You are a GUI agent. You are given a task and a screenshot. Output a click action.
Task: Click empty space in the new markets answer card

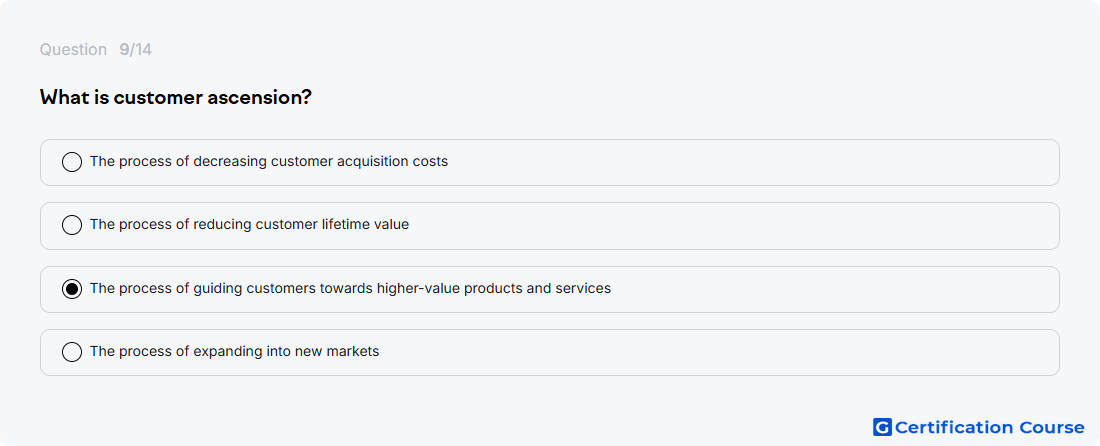pos(716,352)
